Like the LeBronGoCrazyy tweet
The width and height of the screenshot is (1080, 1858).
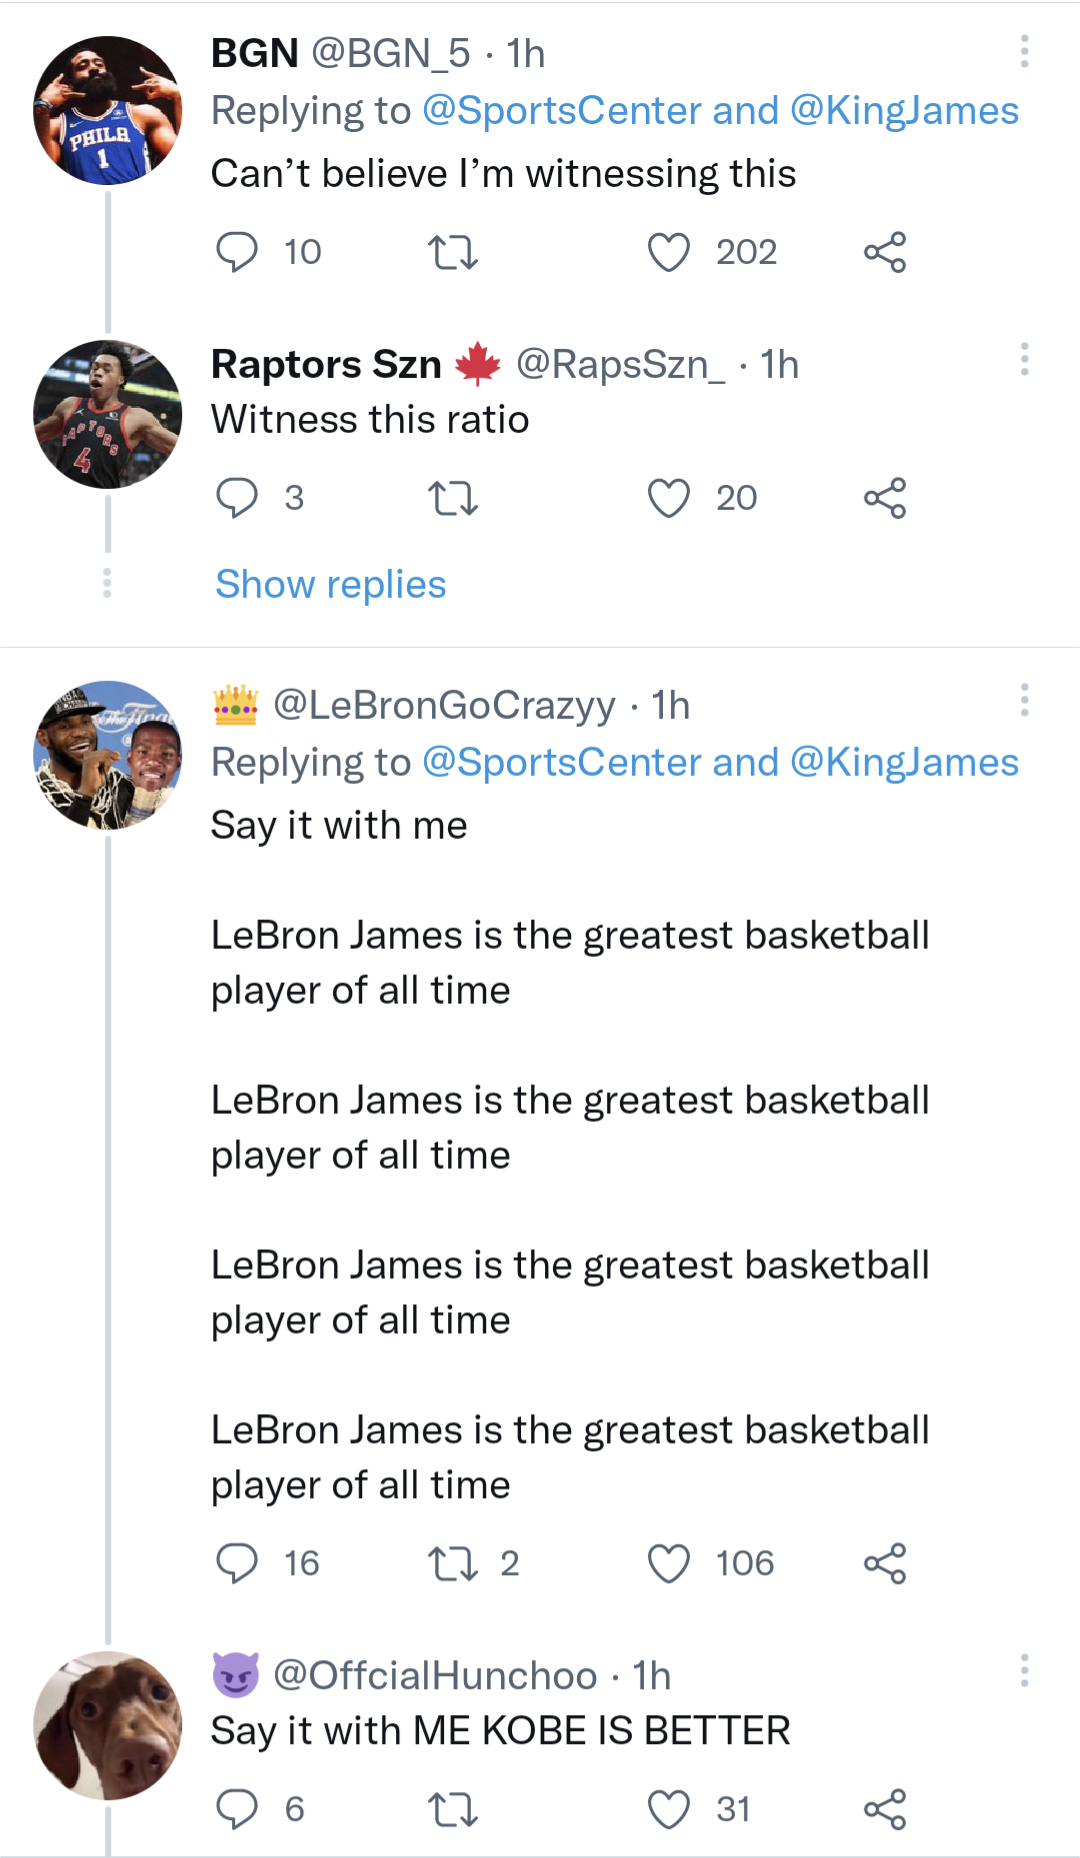(x=670, y=1564)
